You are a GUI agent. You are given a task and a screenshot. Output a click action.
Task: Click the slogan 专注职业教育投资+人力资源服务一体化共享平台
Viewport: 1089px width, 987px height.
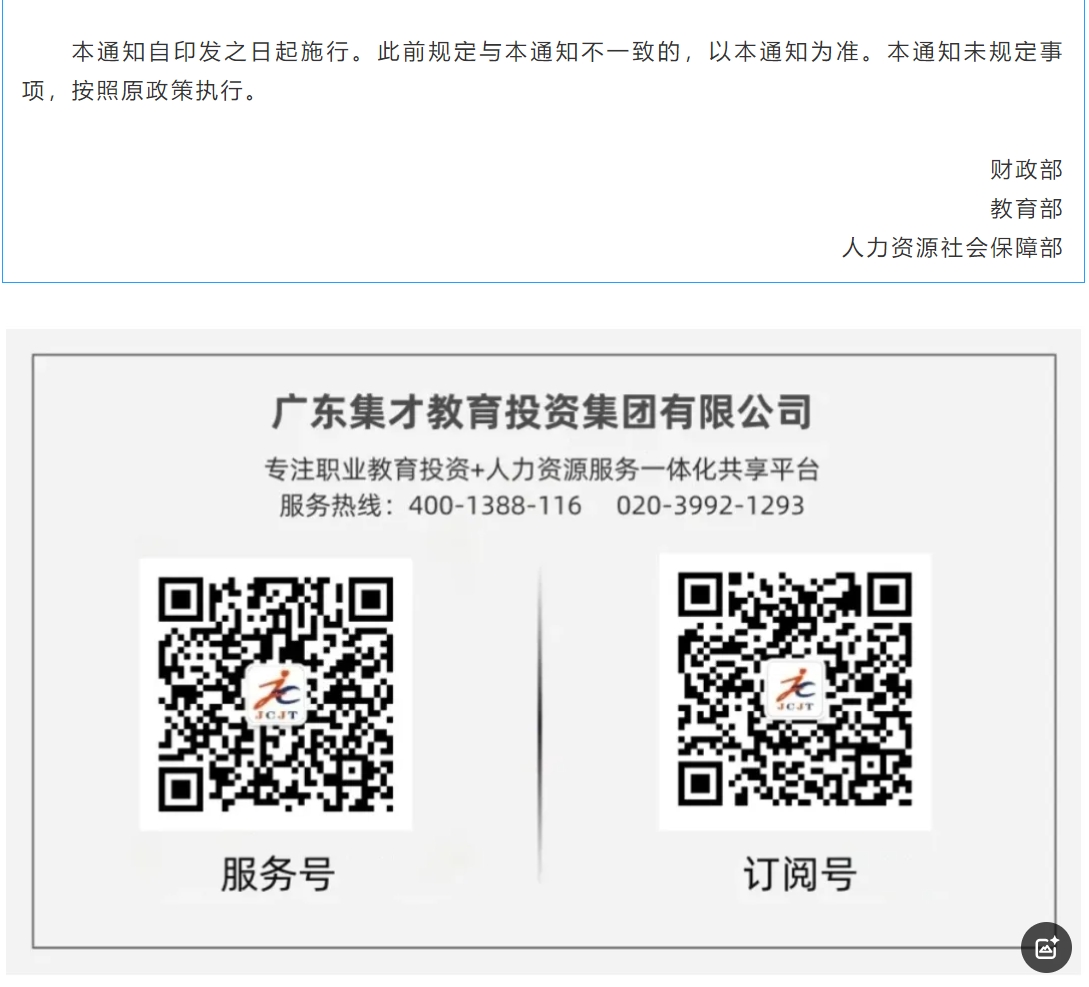(542, 470)
